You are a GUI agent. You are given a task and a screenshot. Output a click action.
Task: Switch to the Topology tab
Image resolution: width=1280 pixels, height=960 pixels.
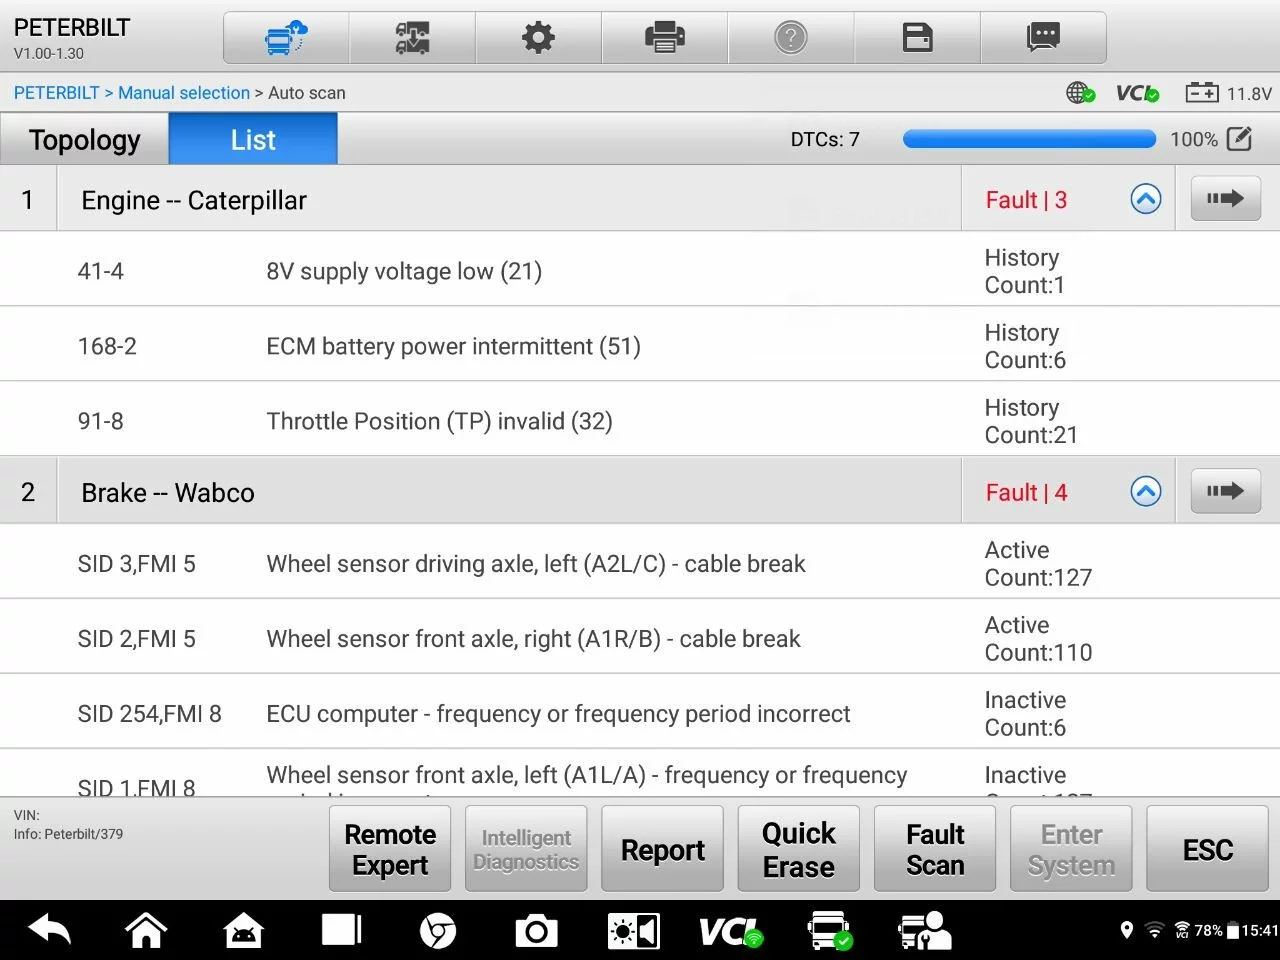coord(84,139)
